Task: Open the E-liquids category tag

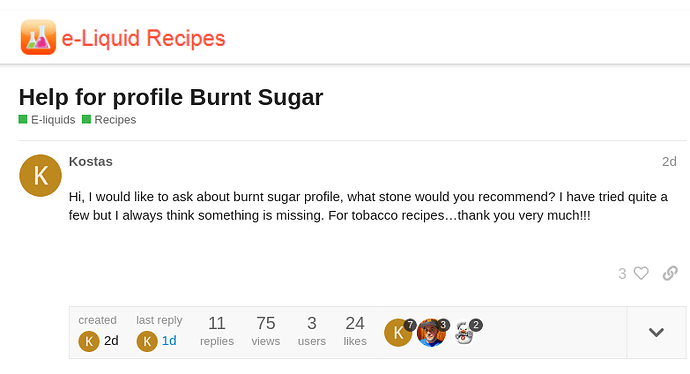Action: (x=47, y=120)
